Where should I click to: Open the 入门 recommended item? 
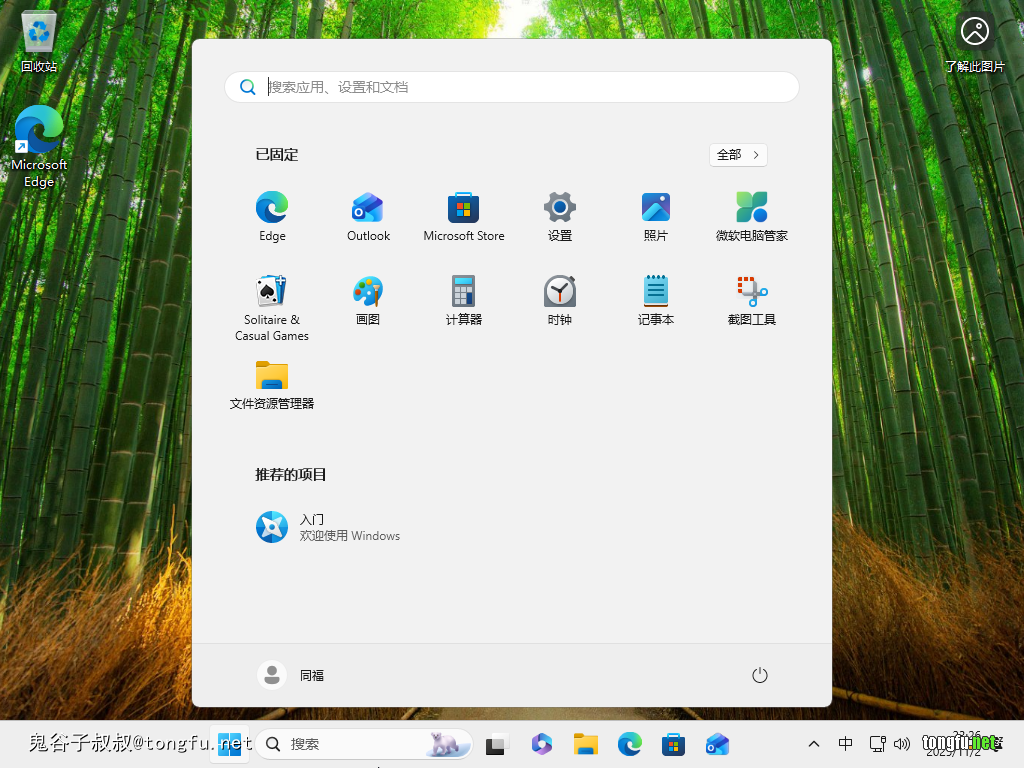(x=328, y=527)
